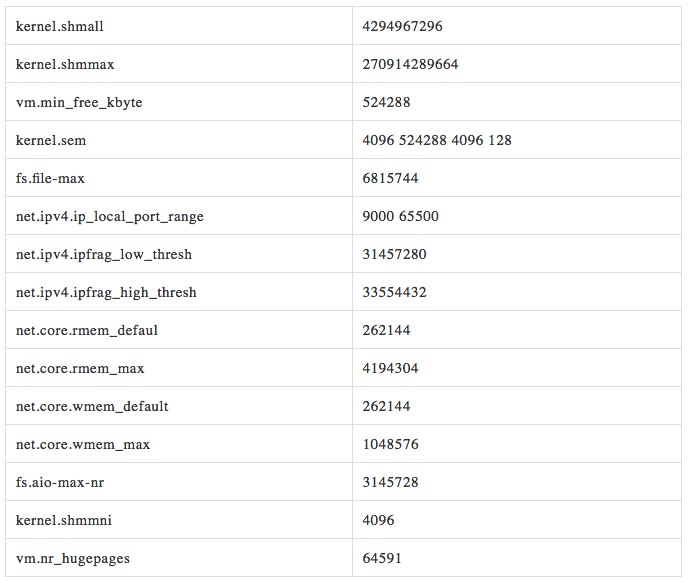
Task: Select the value 4194304
Action: (x=390, y=368)
